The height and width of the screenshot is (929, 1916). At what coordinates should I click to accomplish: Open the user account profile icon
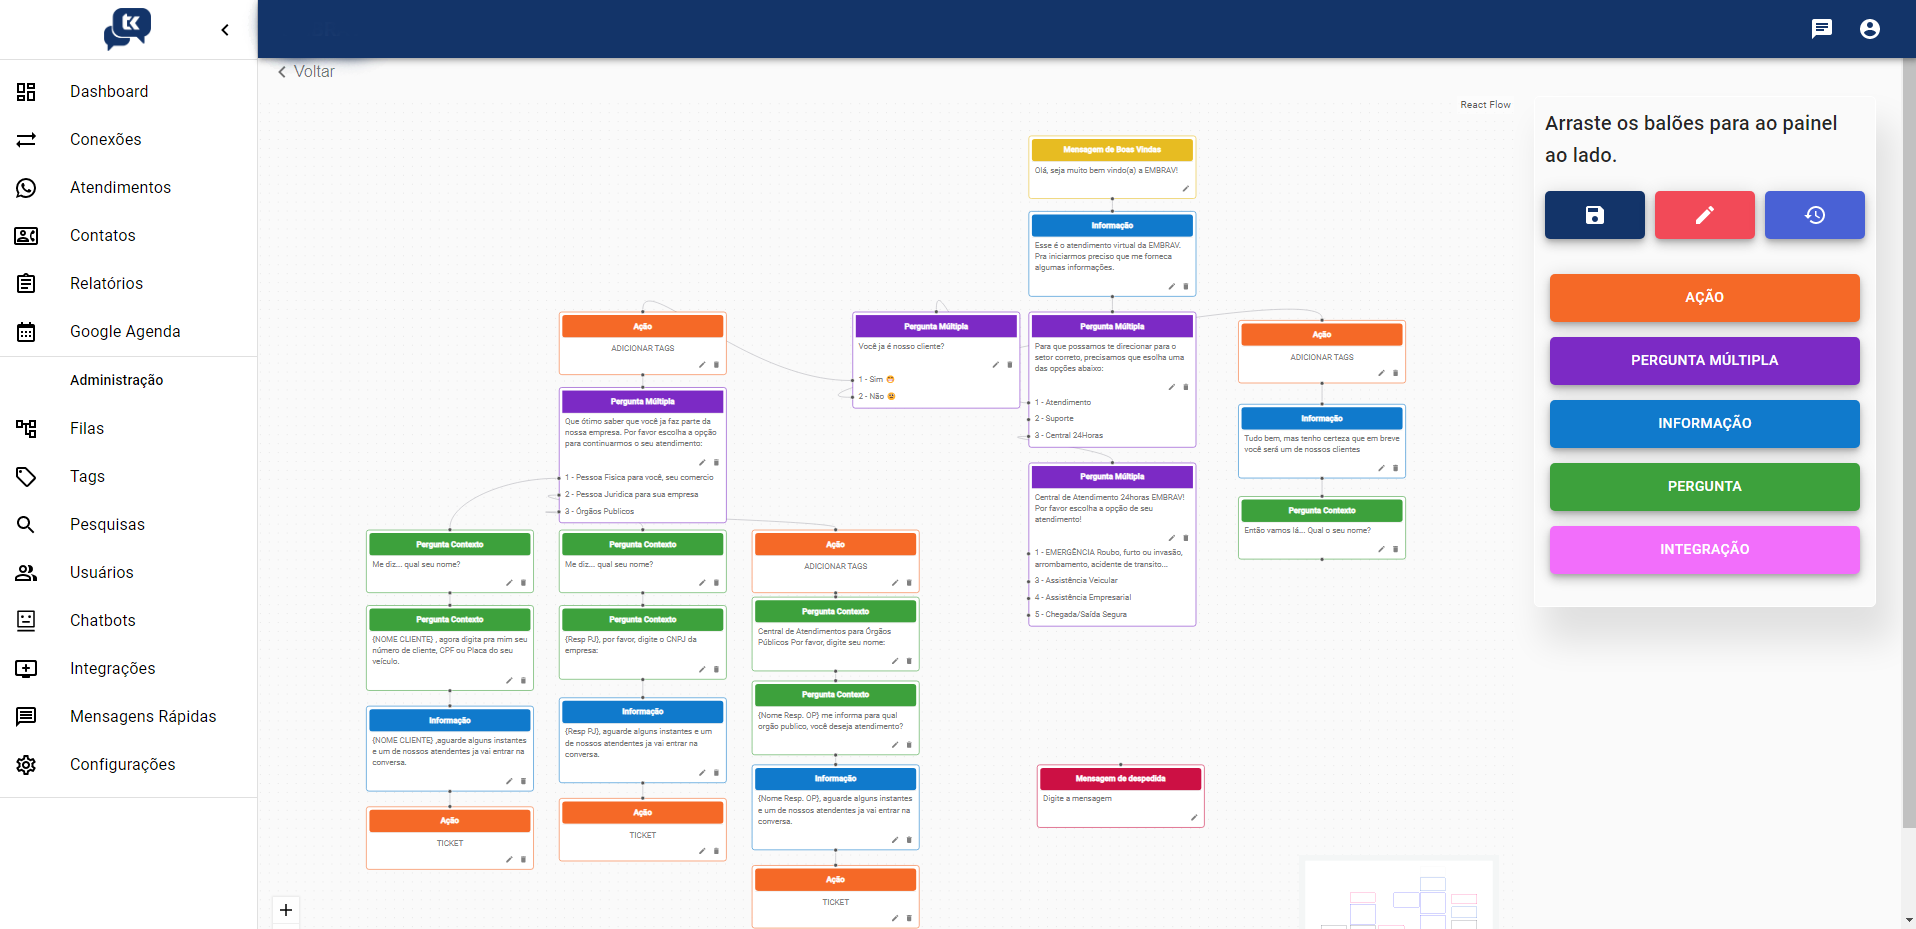pos(1870,29)
